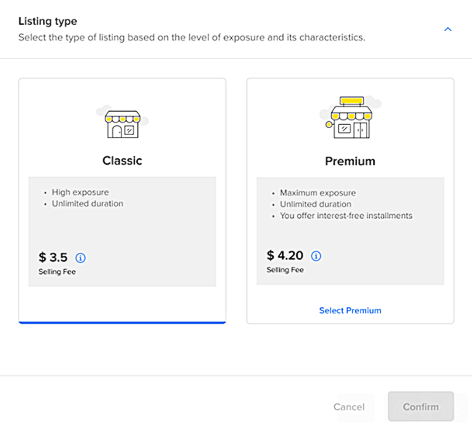Viewport: 472px width, 435px height.
Task: Click the $ 4.20 Selling Fee amount
Action: click(x=285, y=256)
